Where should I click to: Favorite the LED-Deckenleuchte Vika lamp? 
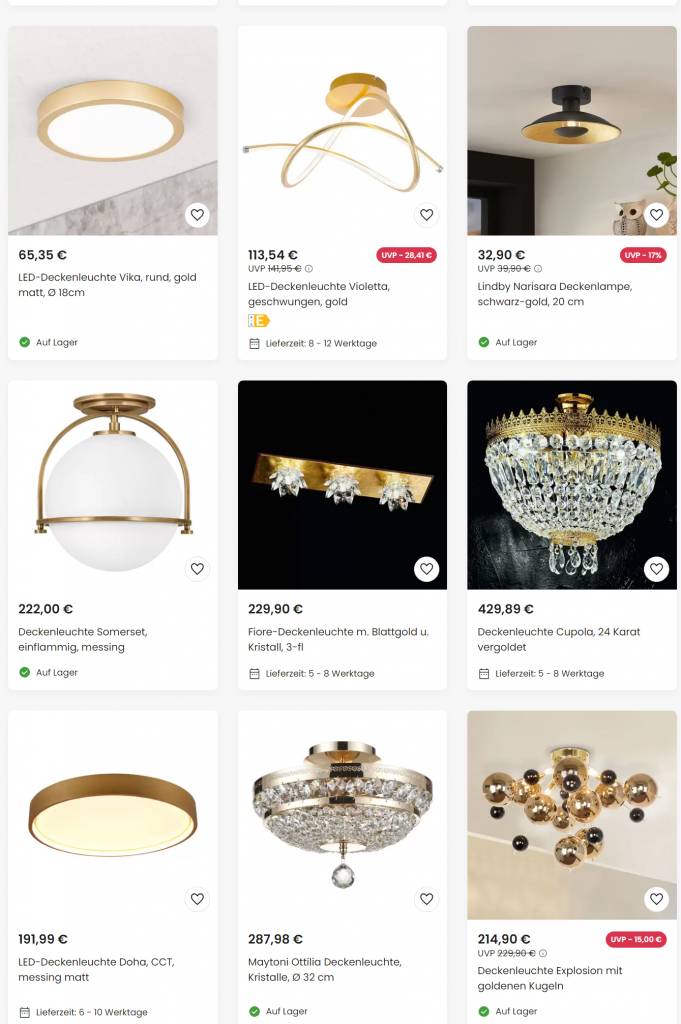click(197, 215)
